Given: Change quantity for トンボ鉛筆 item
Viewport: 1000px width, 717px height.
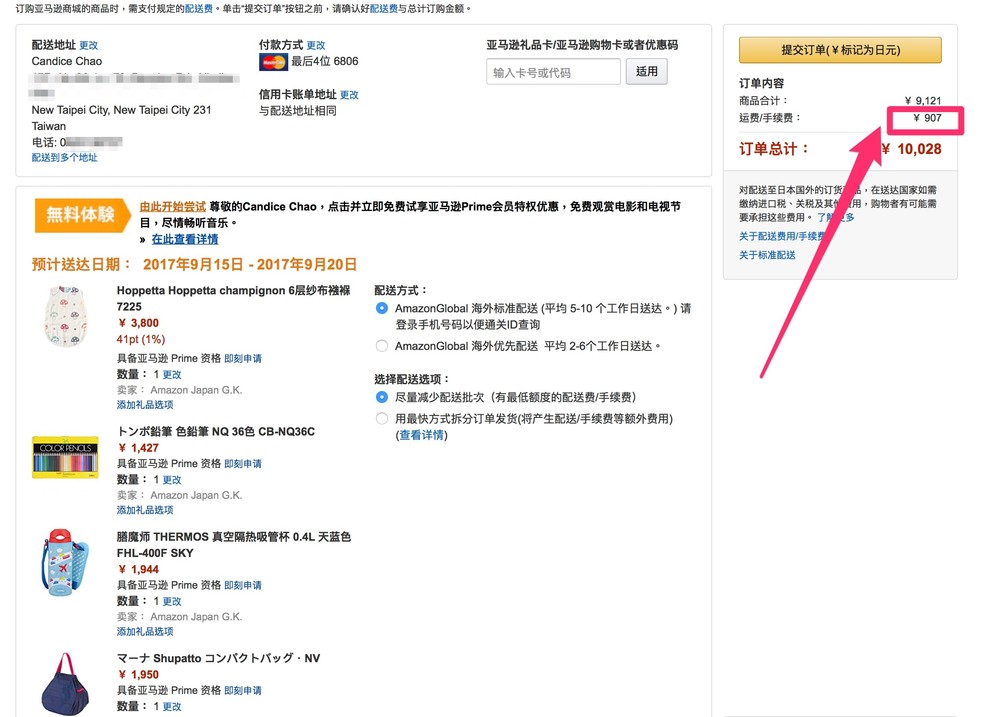Looking at the screenshot, I should (172, 480).
